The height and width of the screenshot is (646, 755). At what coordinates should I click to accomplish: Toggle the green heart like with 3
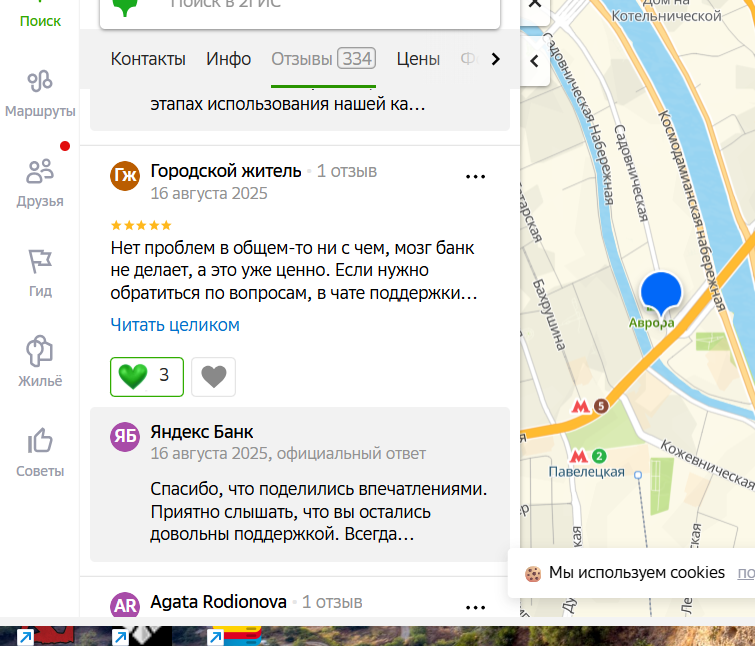click(x=147, y=377)
